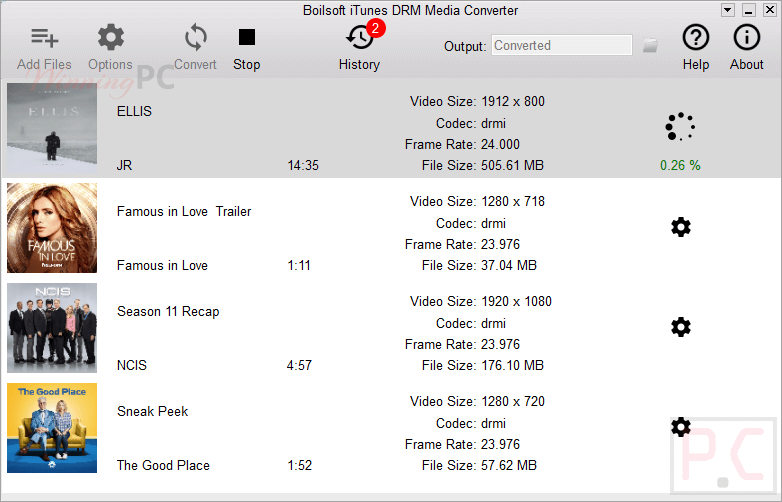This screenshot has height=502, width=782.
Task: Click the Add Files label
Action: (44, 64)
